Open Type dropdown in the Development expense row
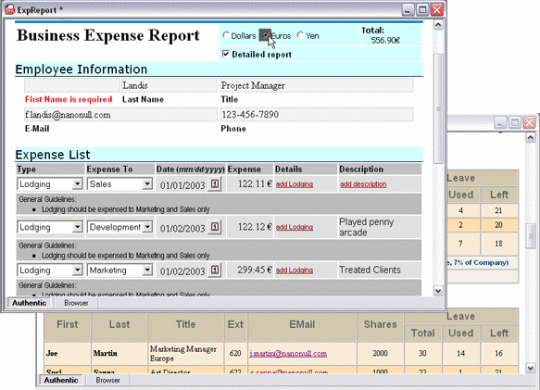540x390 pixels. 78,227
